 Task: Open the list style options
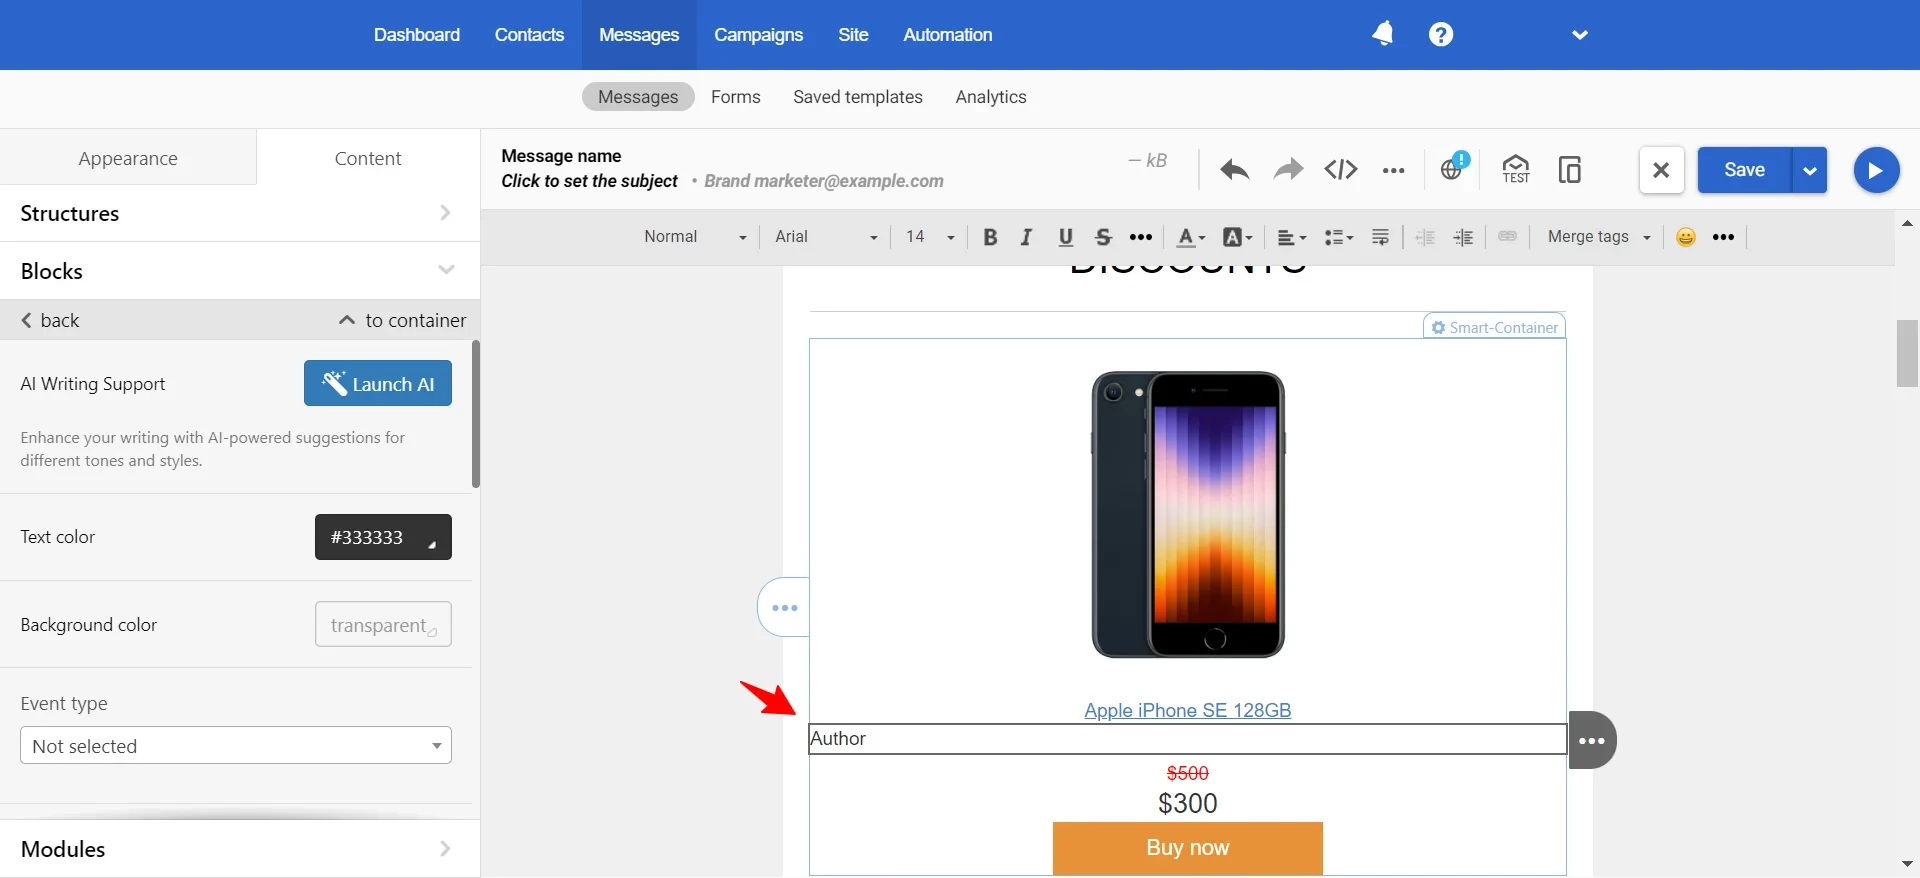(1338, 237)
